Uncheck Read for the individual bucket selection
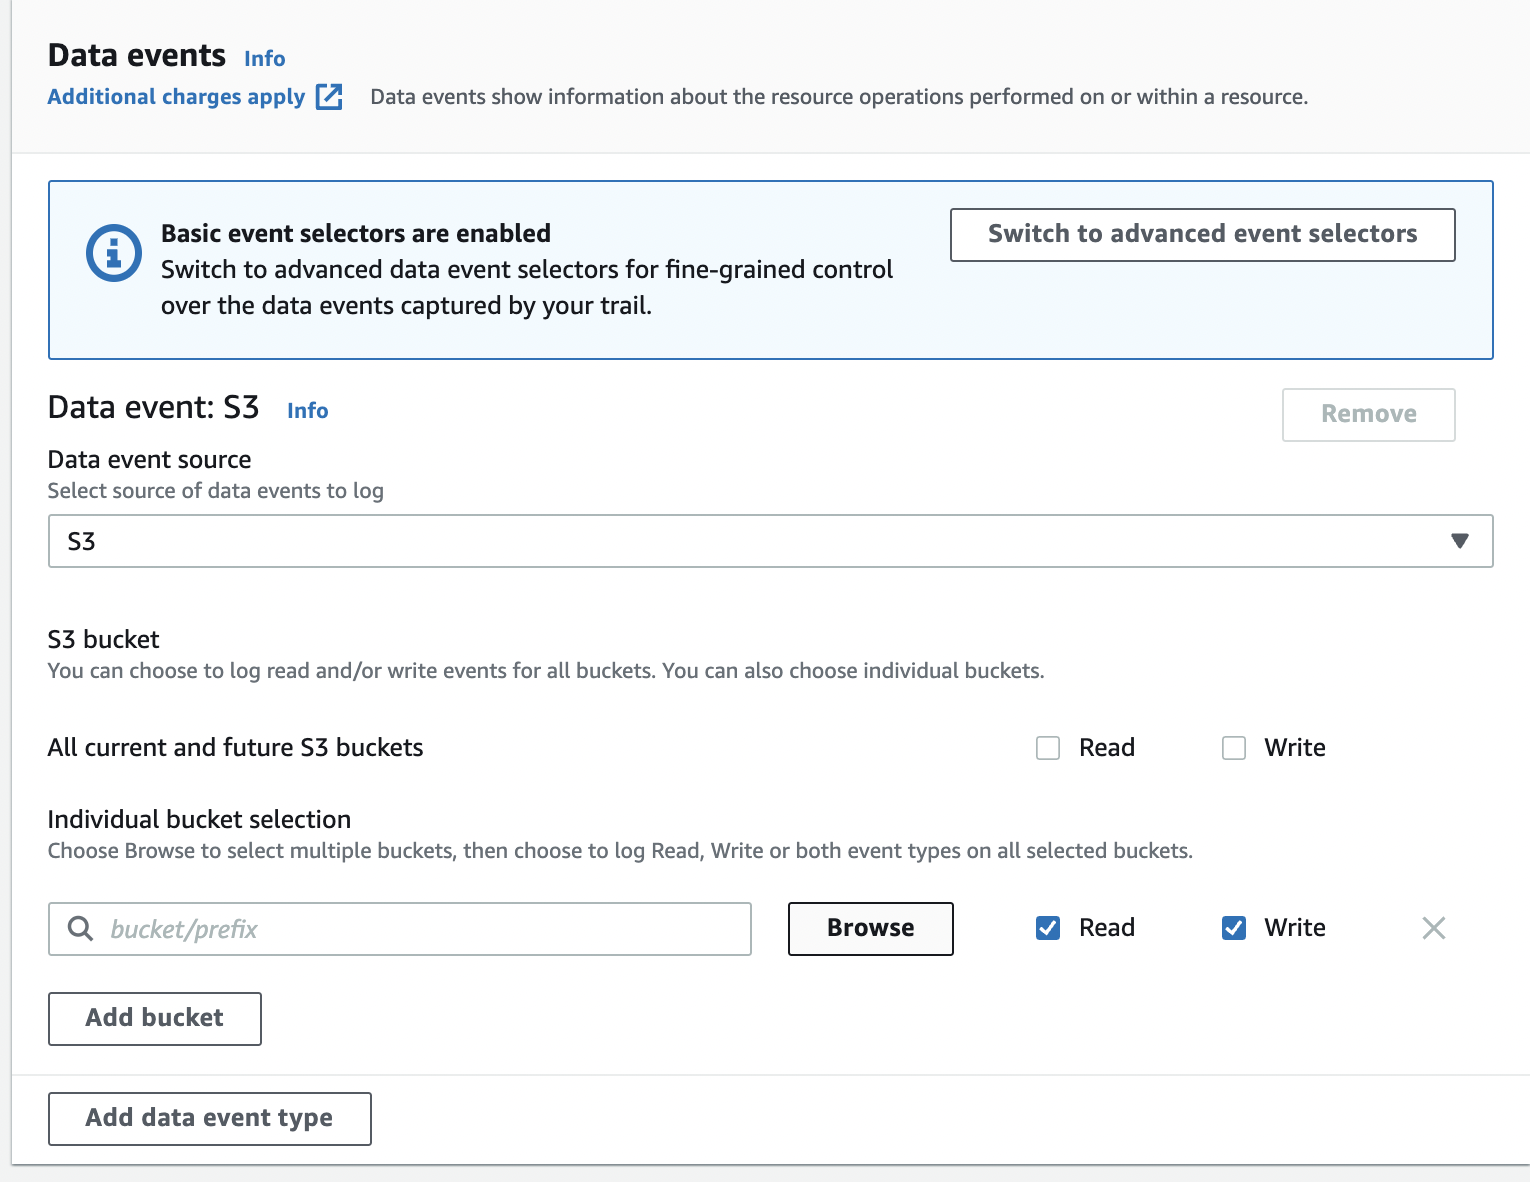The image size is (1530, 1182). tap(1047, 928)
